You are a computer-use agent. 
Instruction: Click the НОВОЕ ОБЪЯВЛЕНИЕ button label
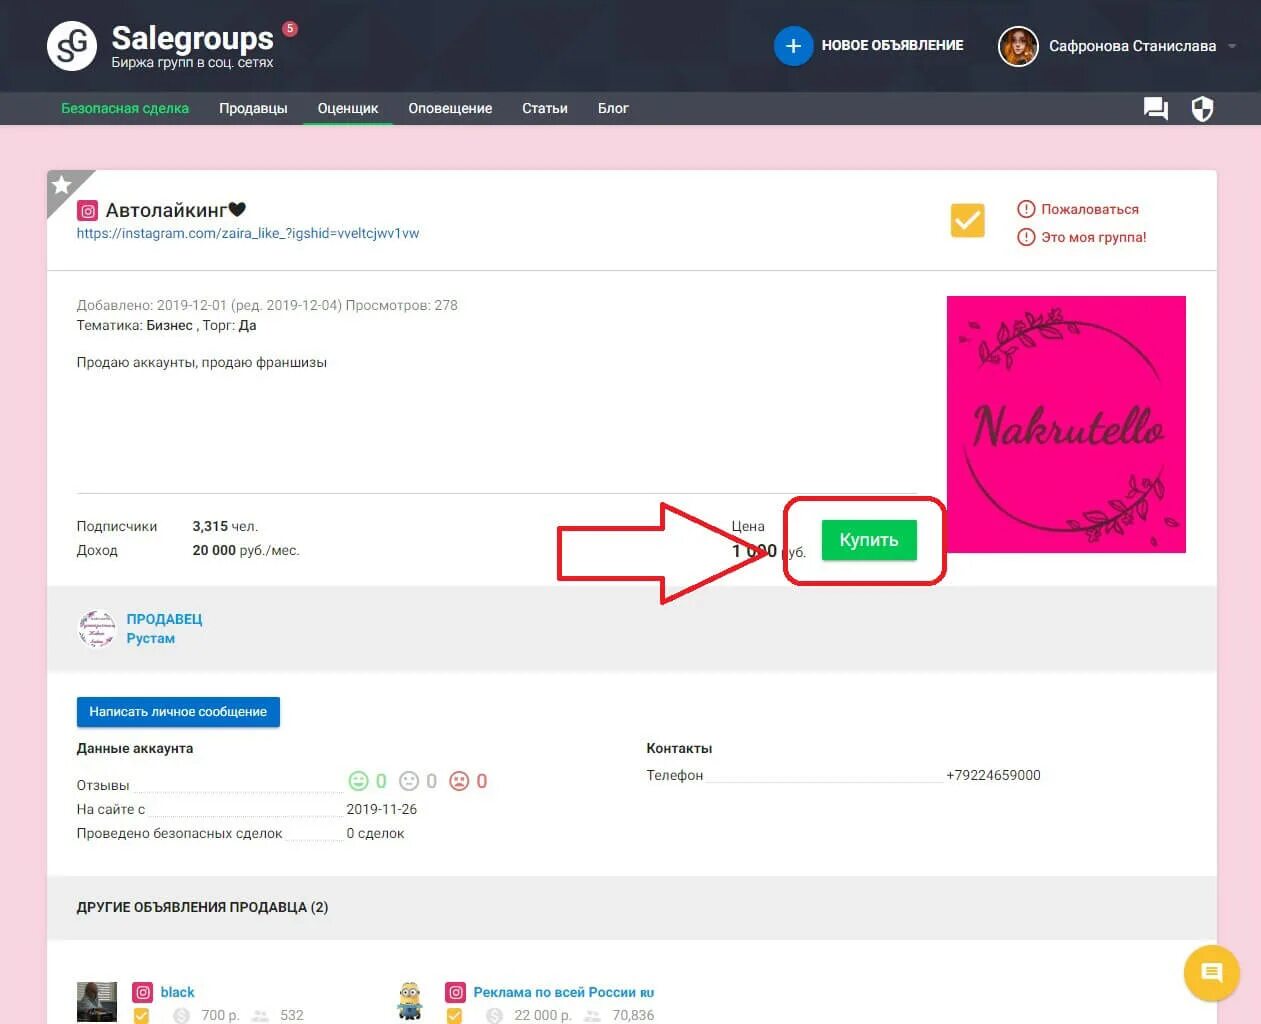click(x=893, y=46)
